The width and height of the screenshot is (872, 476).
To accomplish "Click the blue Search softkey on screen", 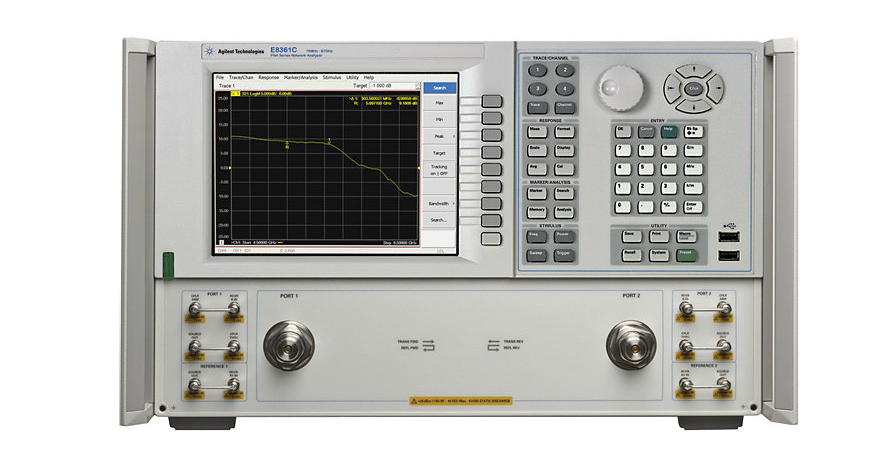I will click(x=439, y=88).
